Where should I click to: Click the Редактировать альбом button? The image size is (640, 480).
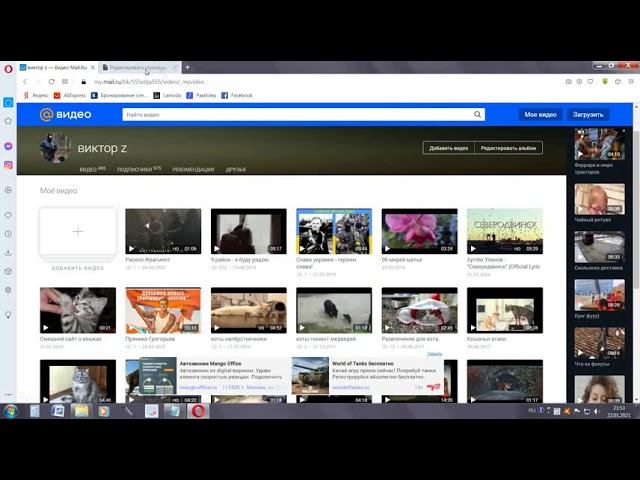[x=508, y=148]
